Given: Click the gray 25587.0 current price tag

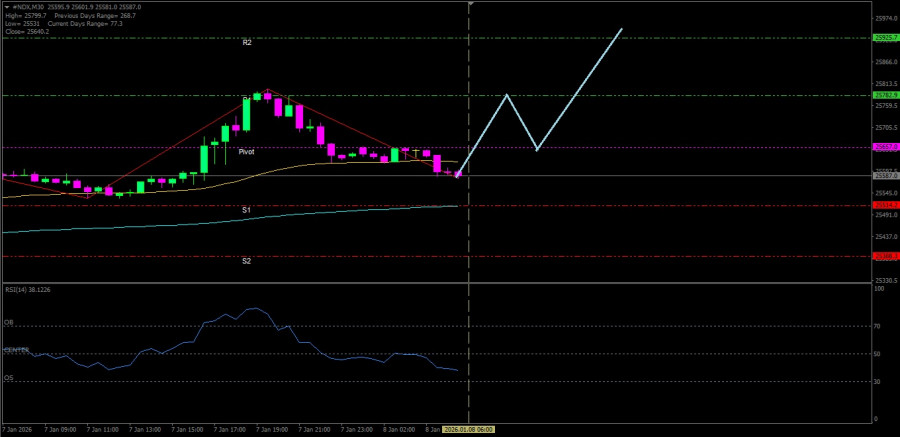Looking at the screenshot, I should [885, 175].
